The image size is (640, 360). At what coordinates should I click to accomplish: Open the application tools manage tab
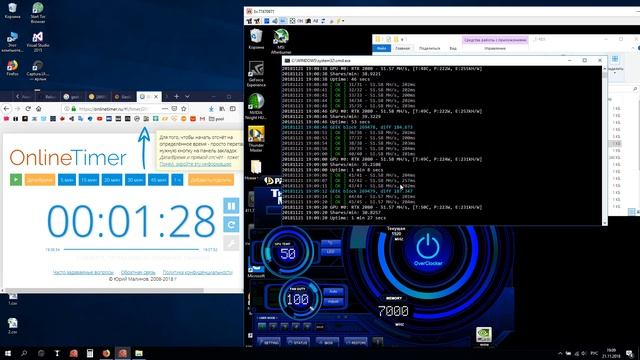click(x=495, y=48)
